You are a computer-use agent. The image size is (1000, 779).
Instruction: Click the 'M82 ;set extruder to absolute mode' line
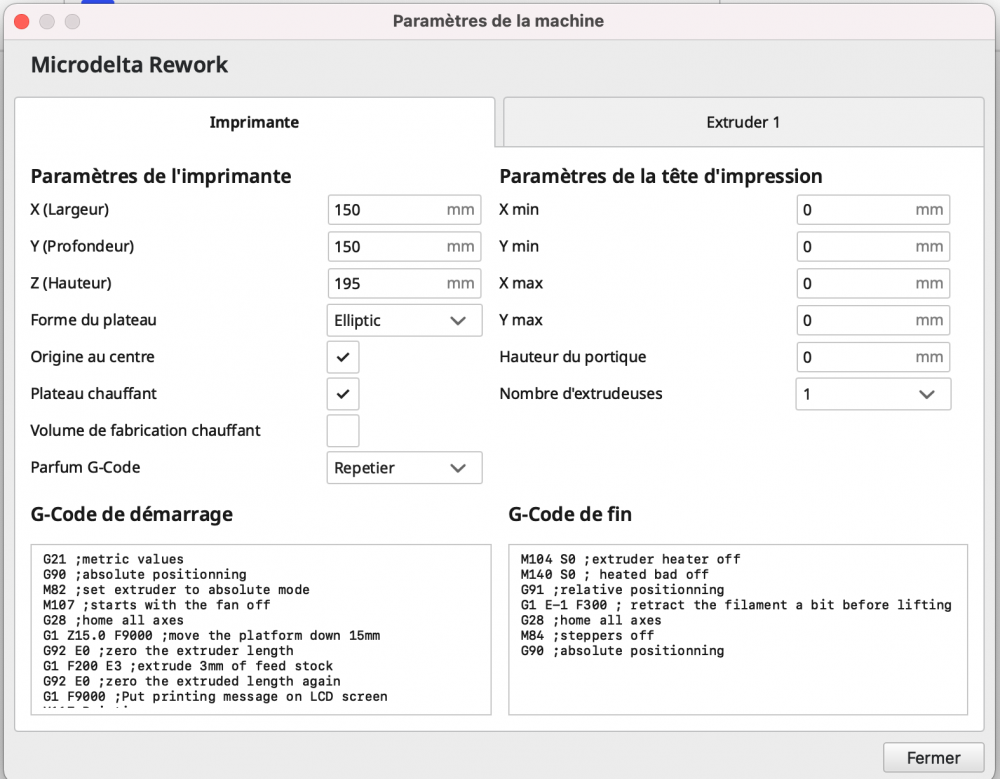coord(176,590)
